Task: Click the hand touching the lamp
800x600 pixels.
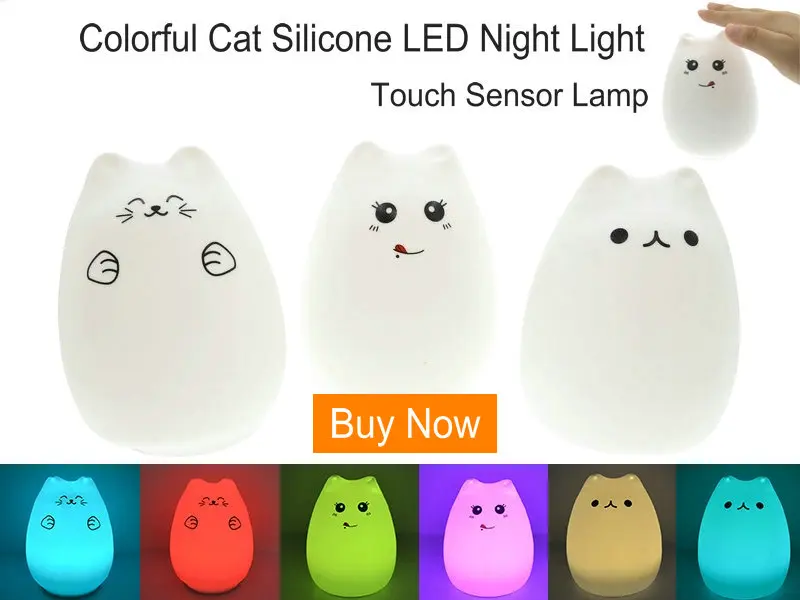Action: pyautogui.click(x=753, y=21)
